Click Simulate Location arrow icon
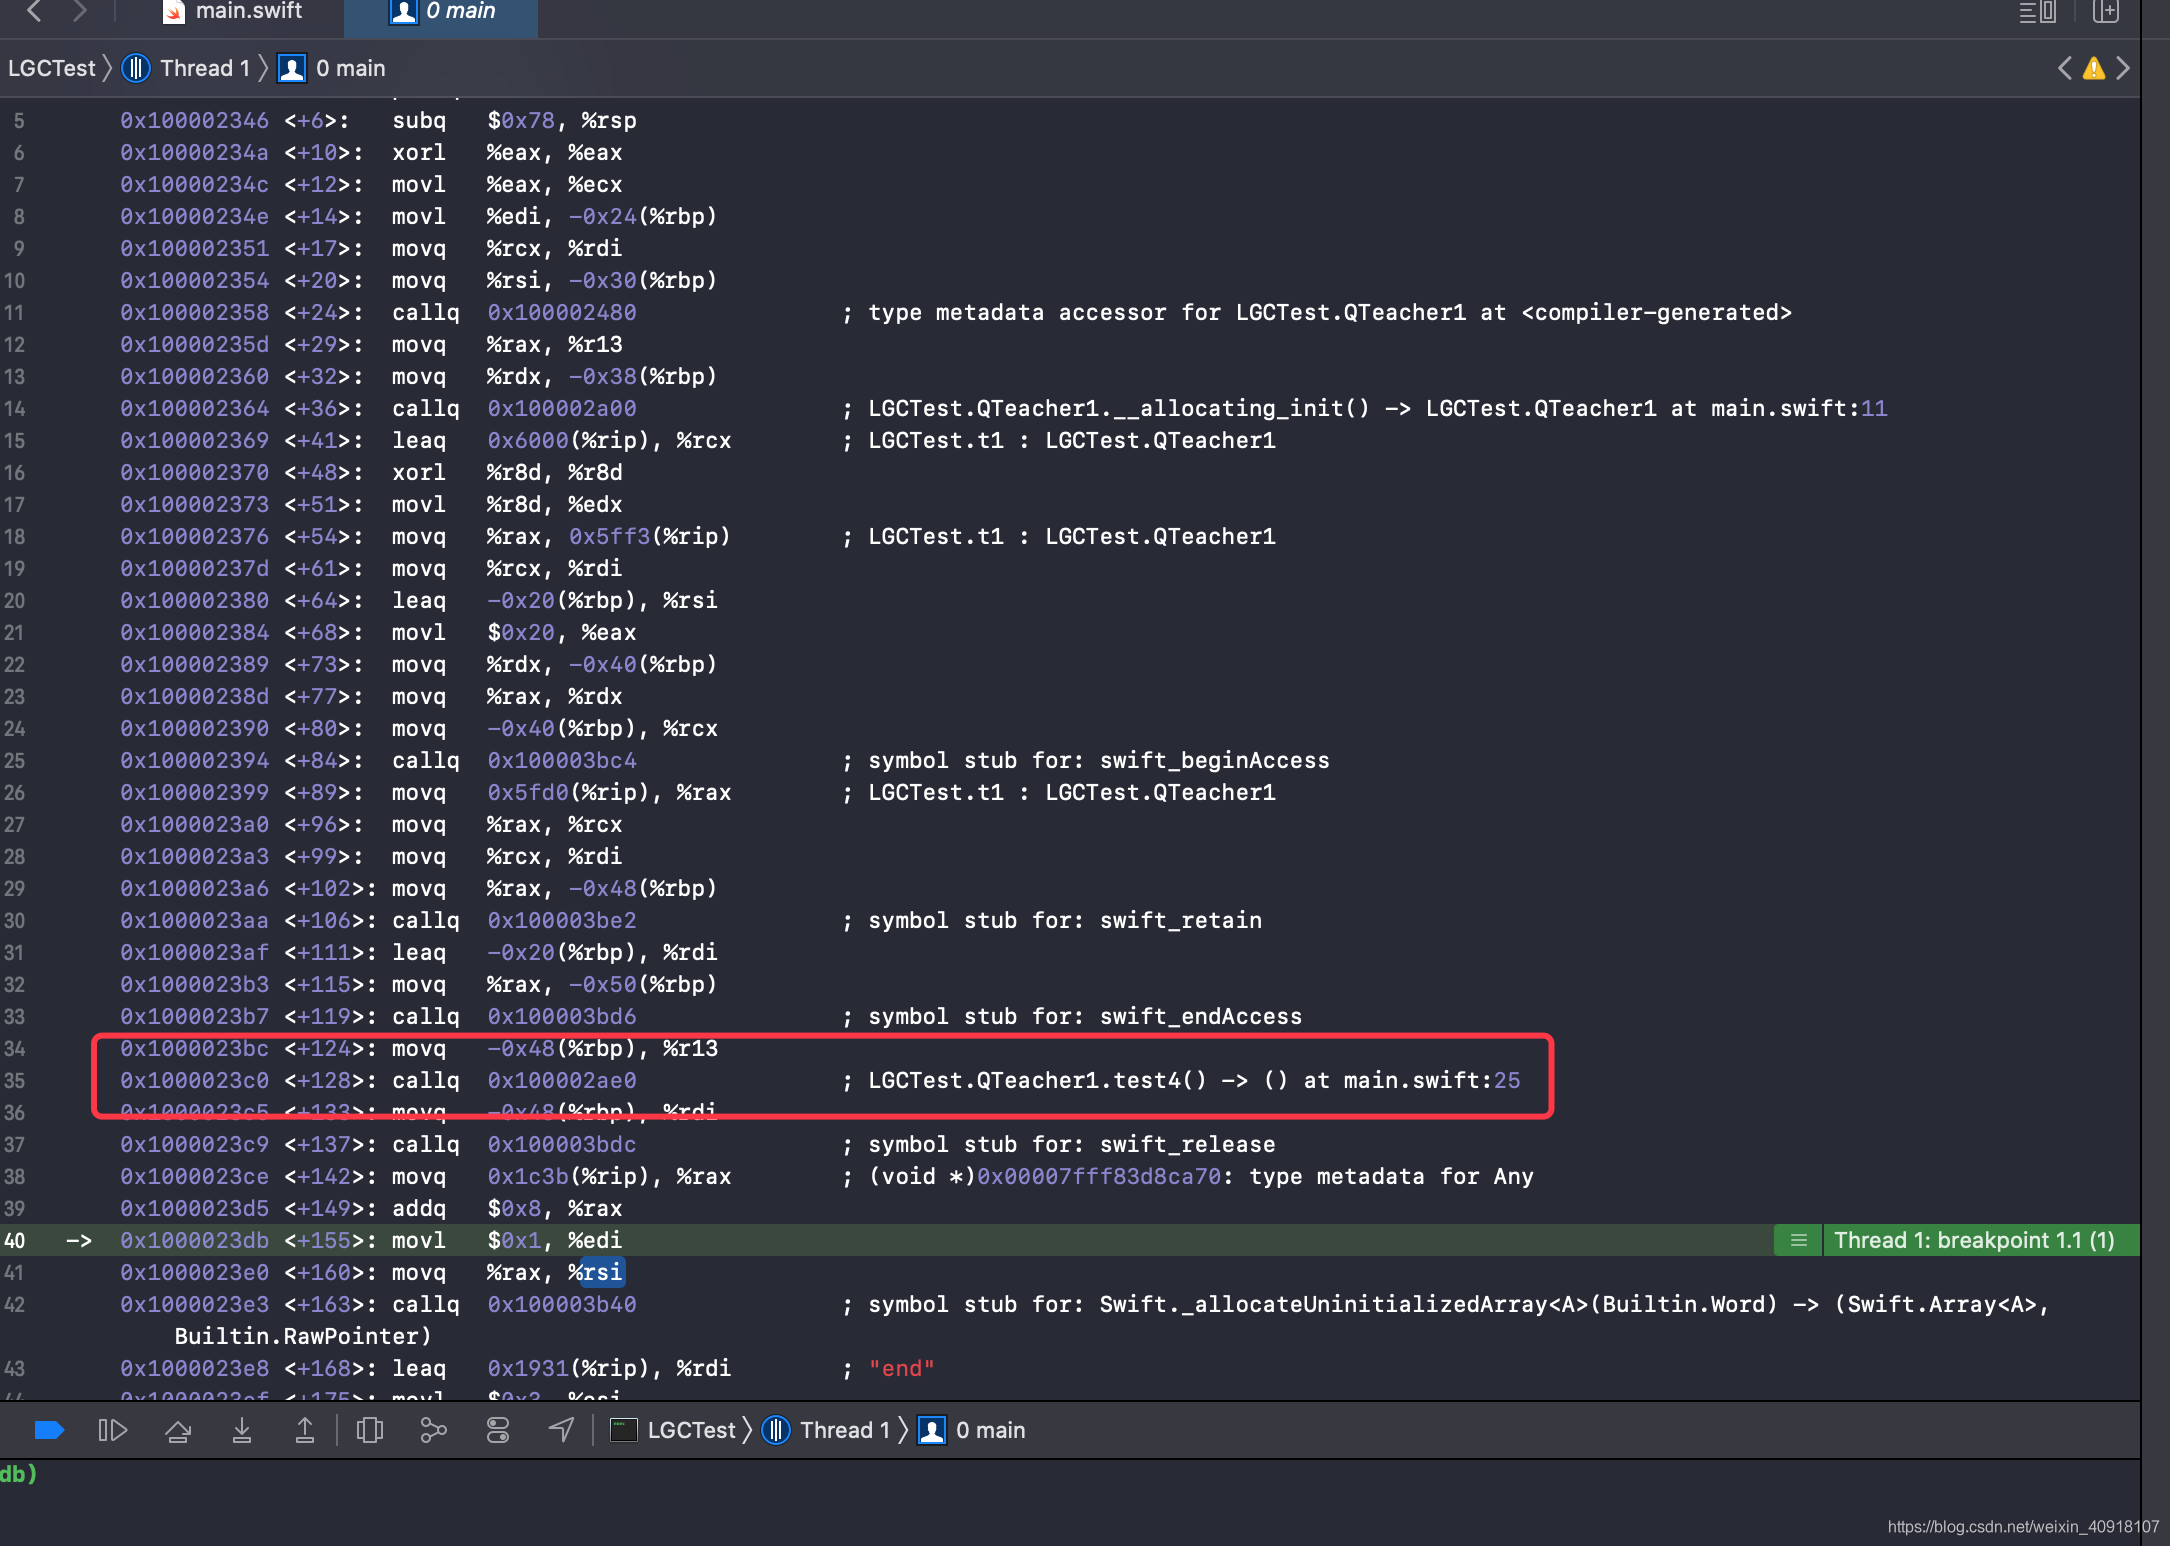Viewport: 2170px width, 1546px height. pyautogui.click(x=562, y=1431)
